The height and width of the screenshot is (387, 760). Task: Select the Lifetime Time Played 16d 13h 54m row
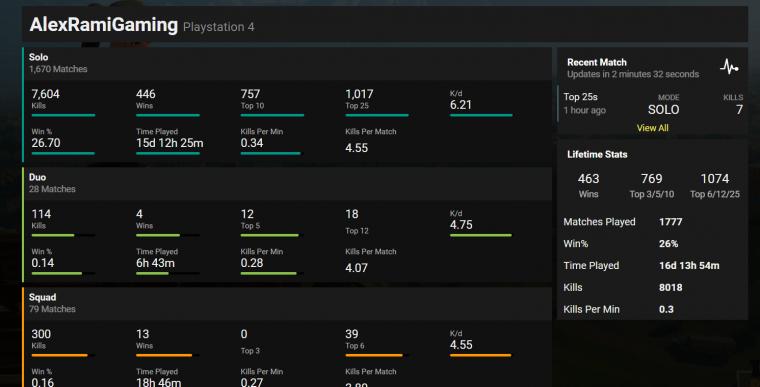tap(652, 266)
